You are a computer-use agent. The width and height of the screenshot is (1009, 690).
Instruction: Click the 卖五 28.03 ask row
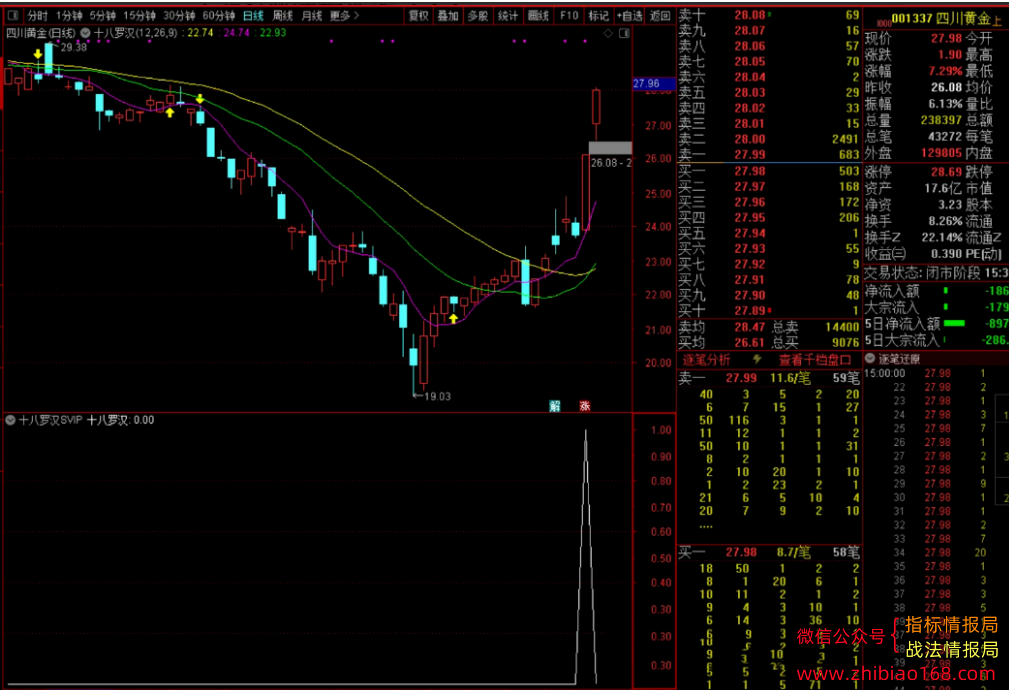[x=769, y=93]
